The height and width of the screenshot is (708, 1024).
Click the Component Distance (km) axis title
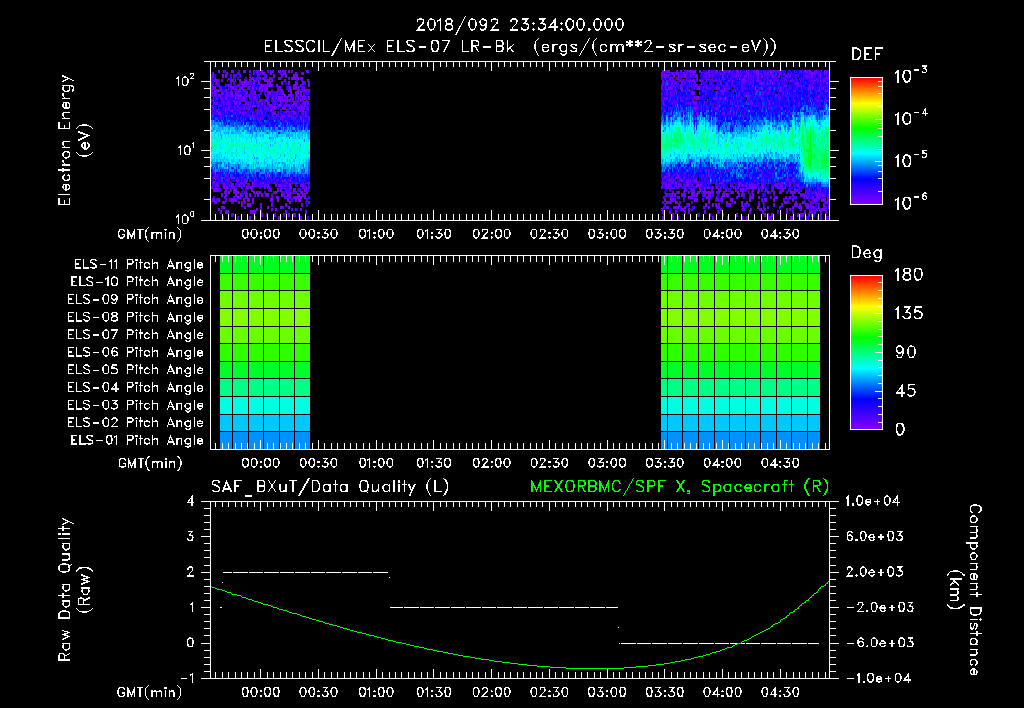[x=965, y=590]
